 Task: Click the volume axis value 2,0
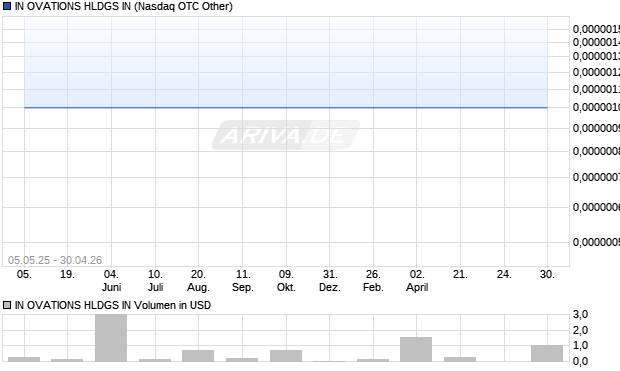[580, 330]
